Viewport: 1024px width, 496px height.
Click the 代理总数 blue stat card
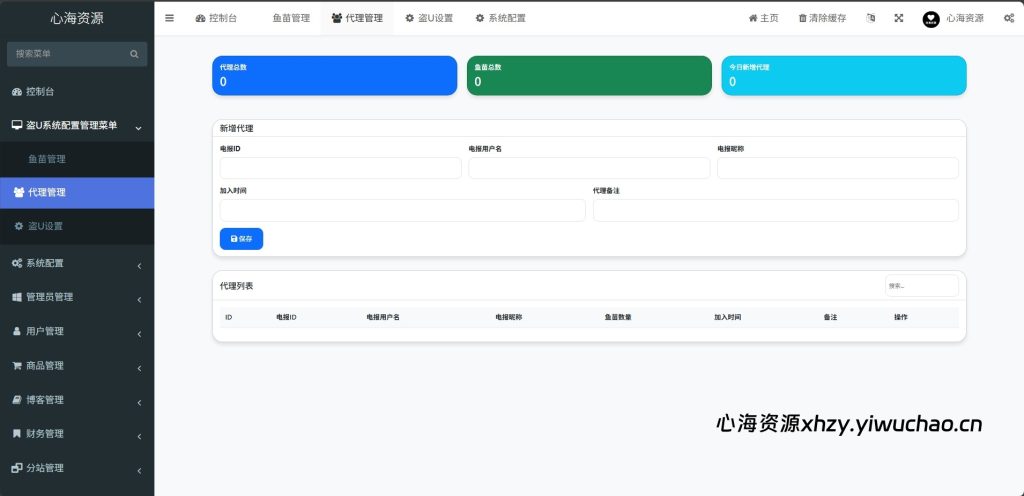(x=334, y=76)
